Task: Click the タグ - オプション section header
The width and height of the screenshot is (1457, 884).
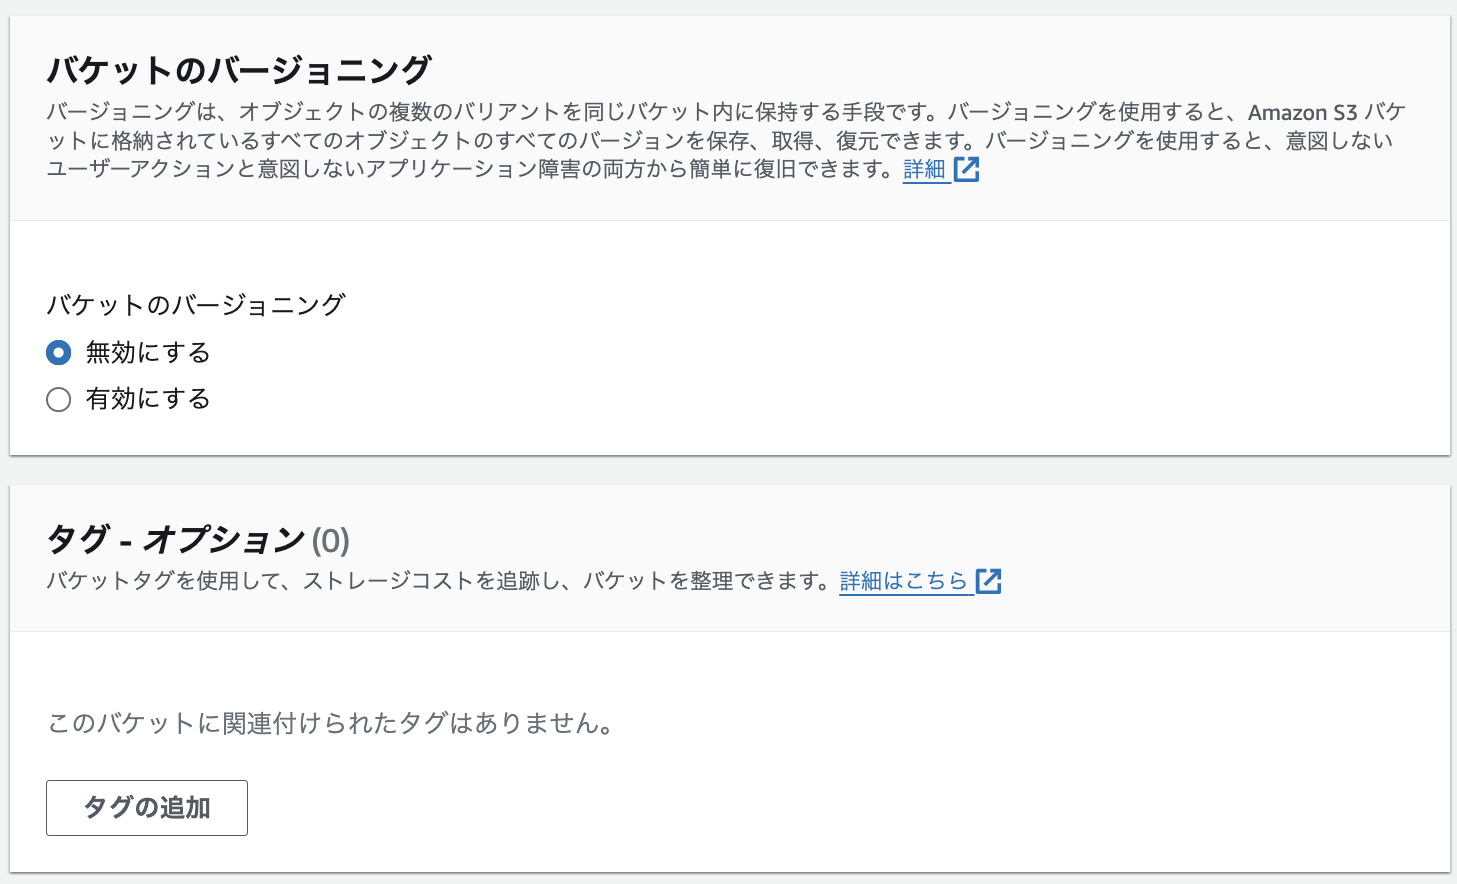Action: tap(175, 540)
